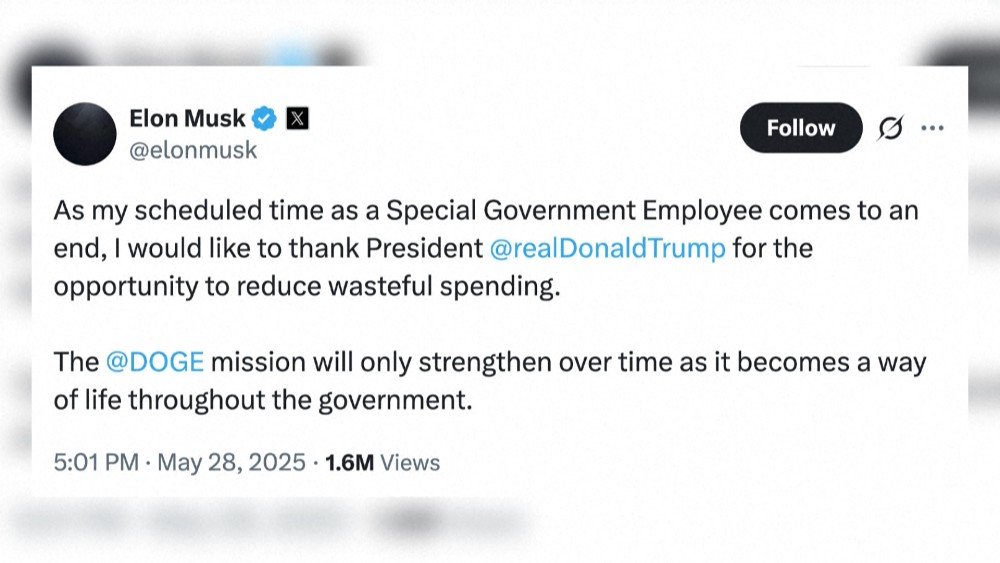Open the Elon Musk display name link
Screen dimensions: 1000x563
click(x=187, y=119)
